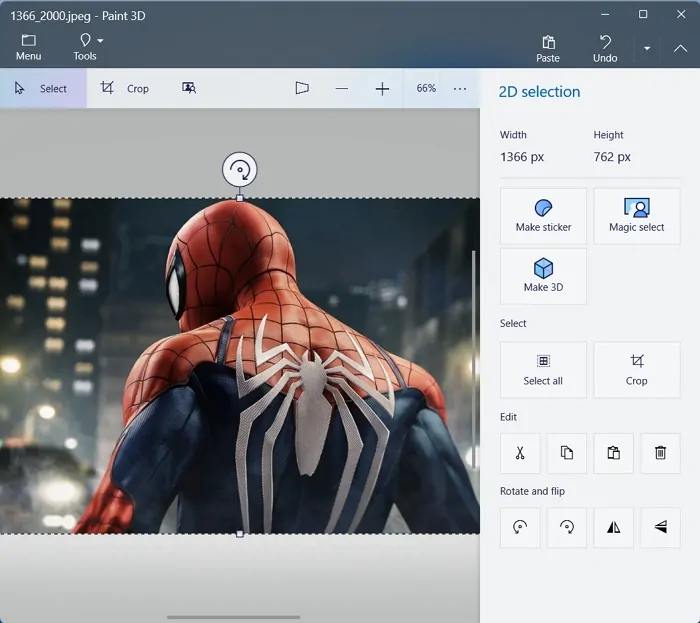700x623 pixels.
Task: Flip the selection vertically
Action: 660,527
